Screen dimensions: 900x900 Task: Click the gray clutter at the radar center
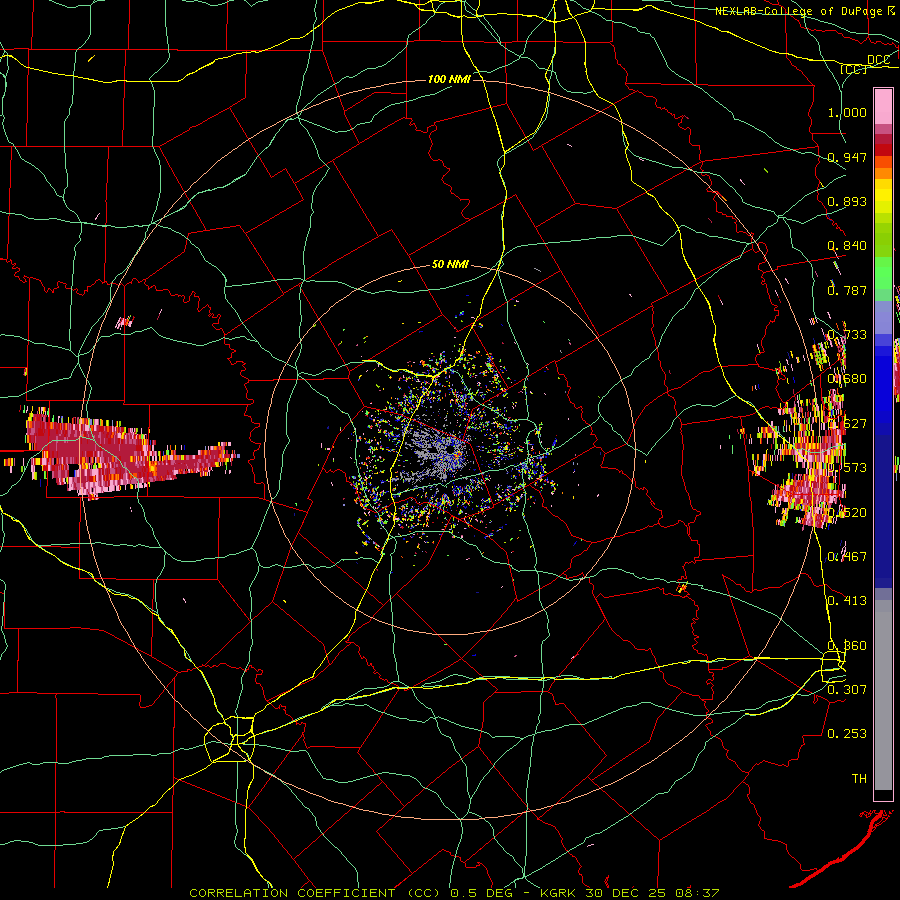pos(433,451)
